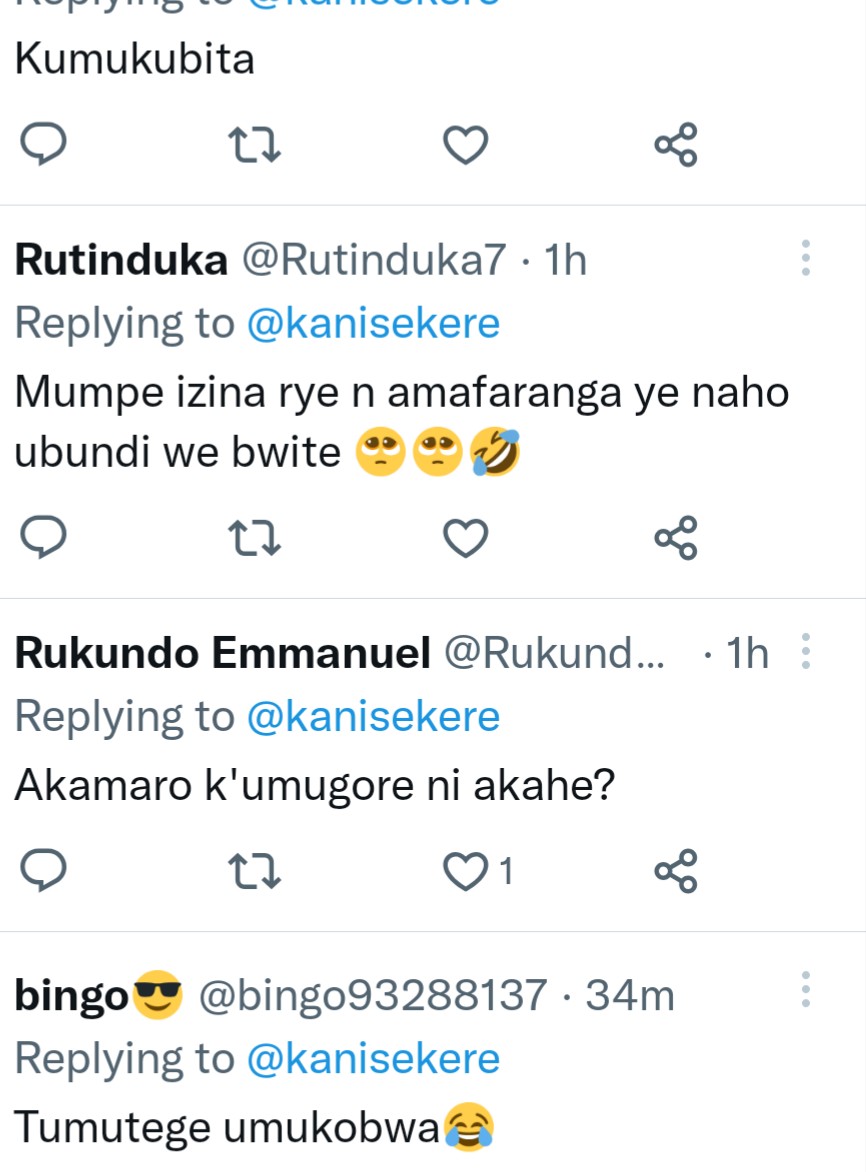This screenshot has height=1172, width=866.
Task: Like Rukundo Emmanuel's tweet
Action: (465, 872)
